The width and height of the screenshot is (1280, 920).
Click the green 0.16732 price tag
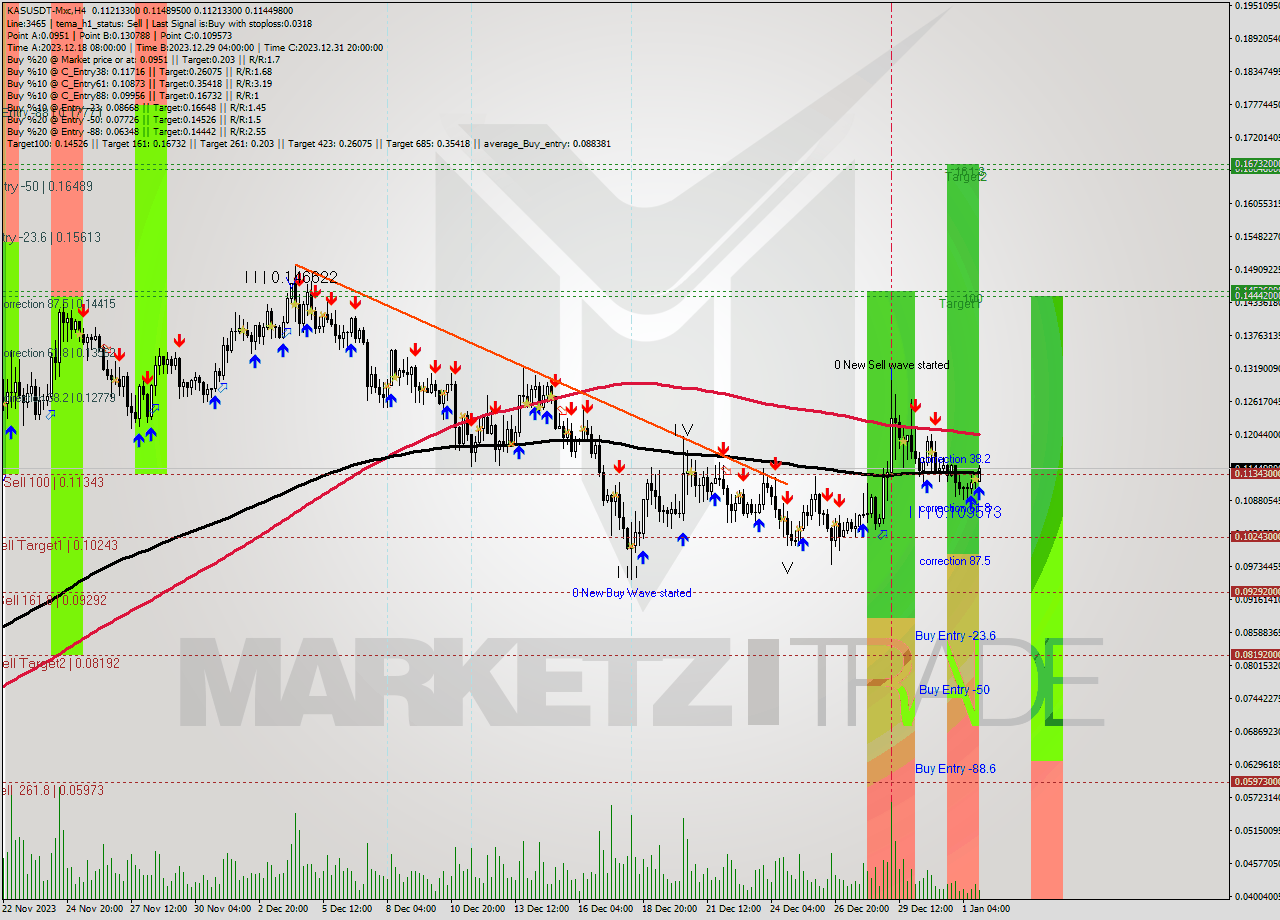pos(1256,163)
